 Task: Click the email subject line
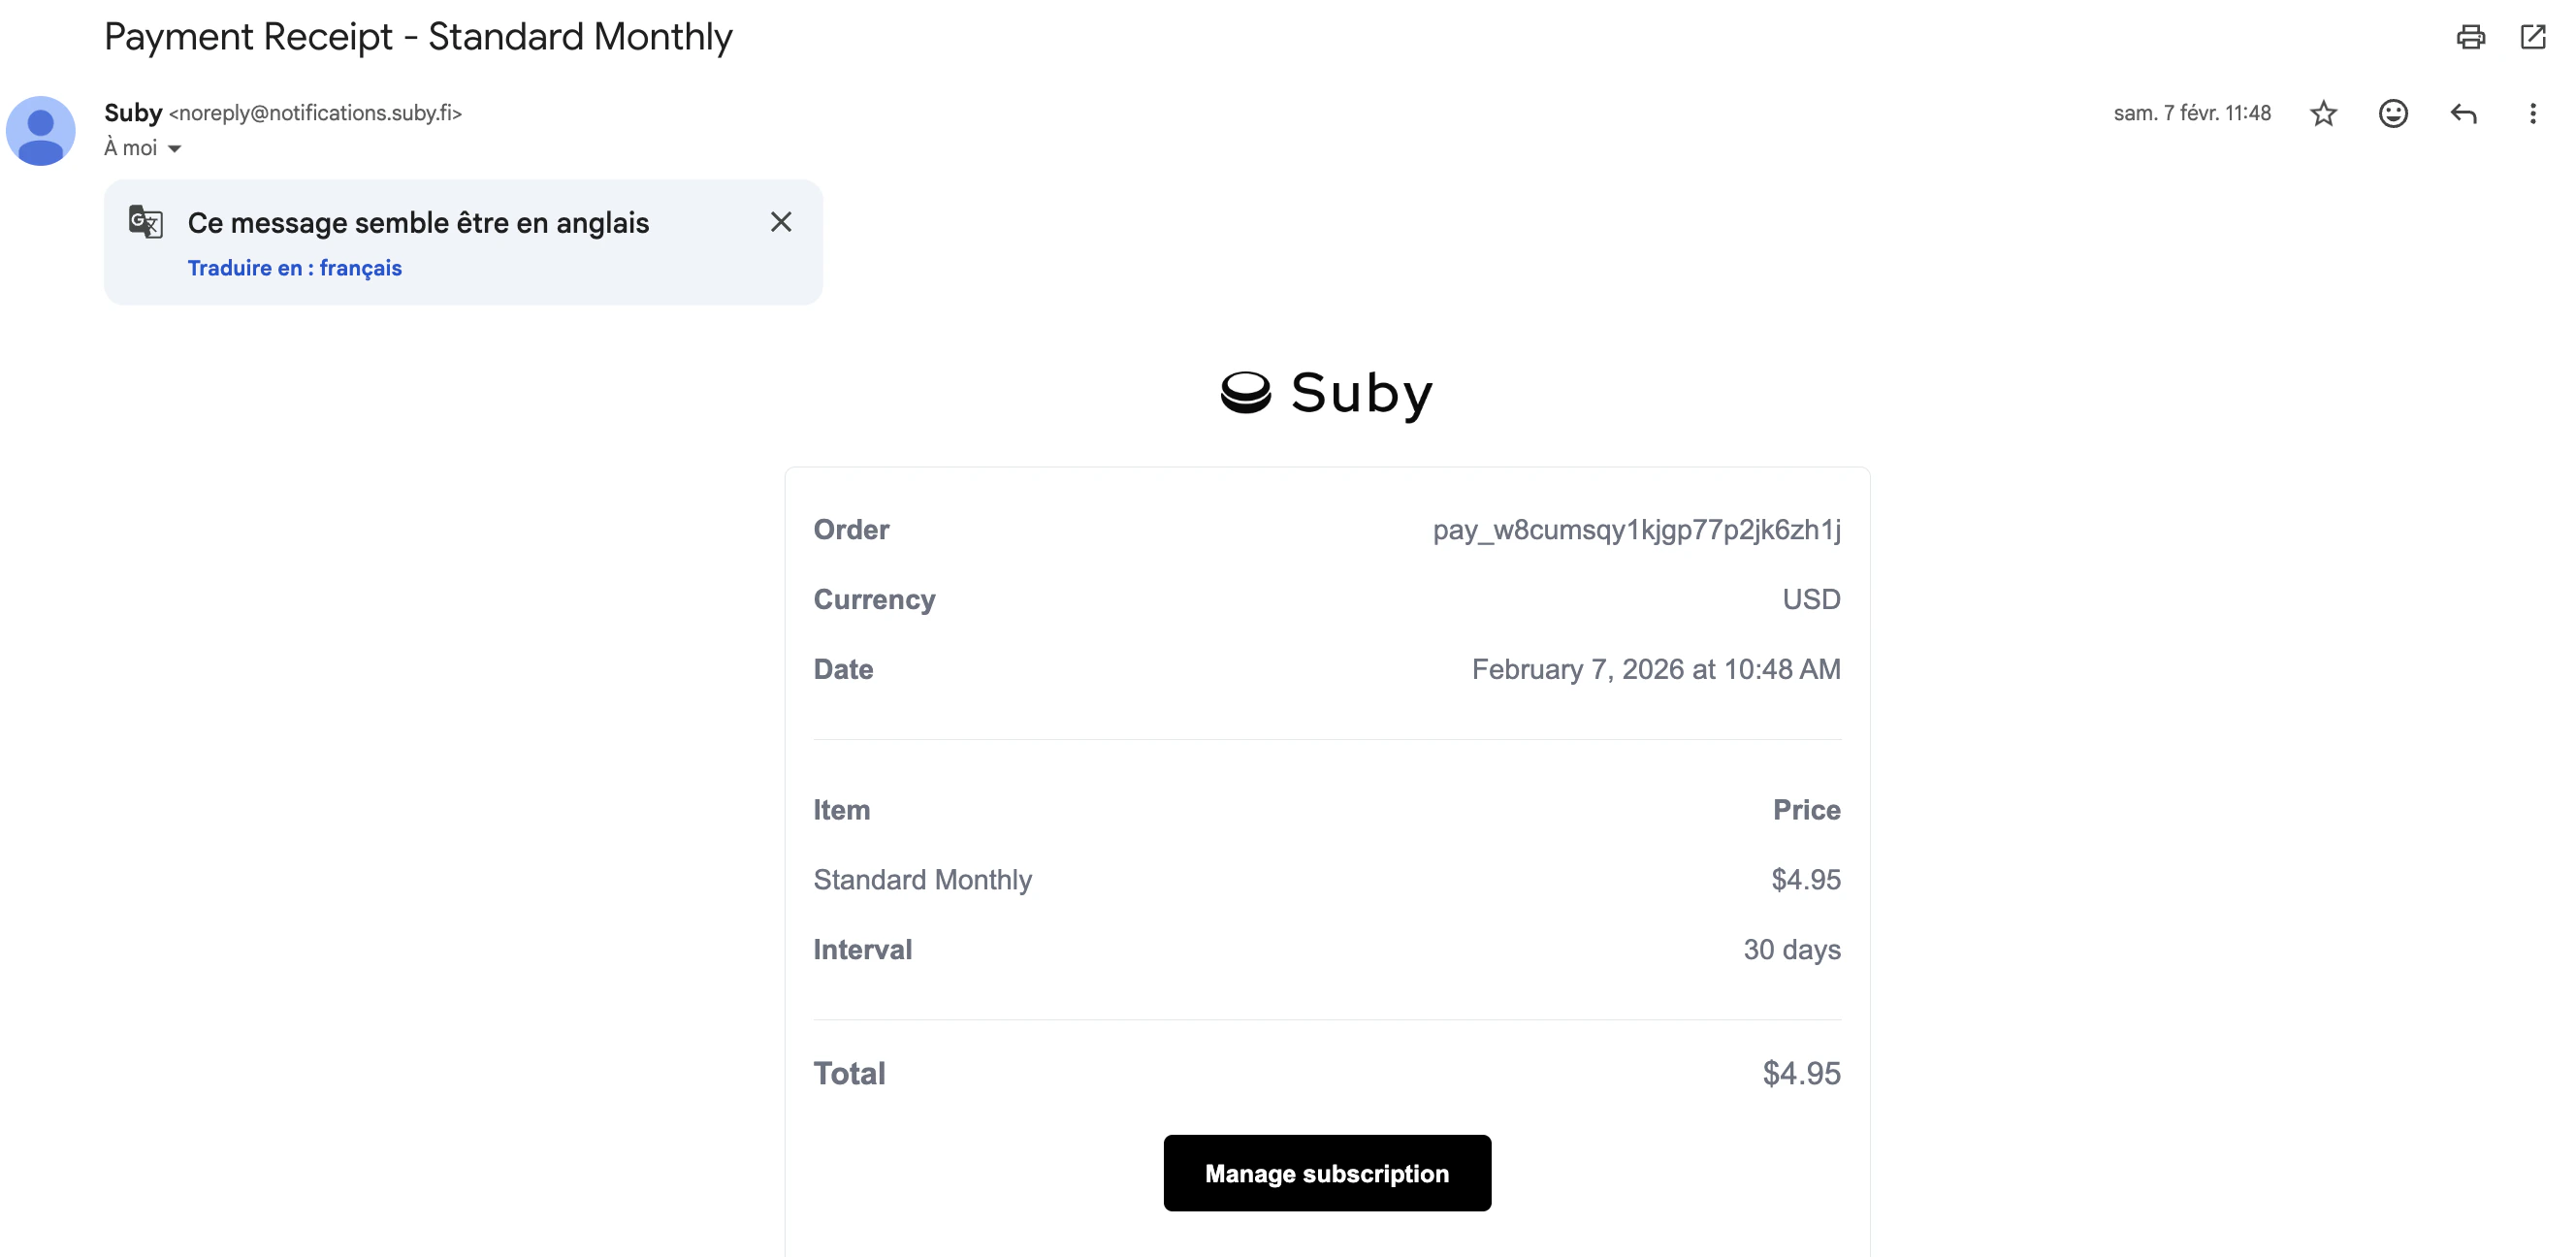pyautogui.click(x=418, y=37)
